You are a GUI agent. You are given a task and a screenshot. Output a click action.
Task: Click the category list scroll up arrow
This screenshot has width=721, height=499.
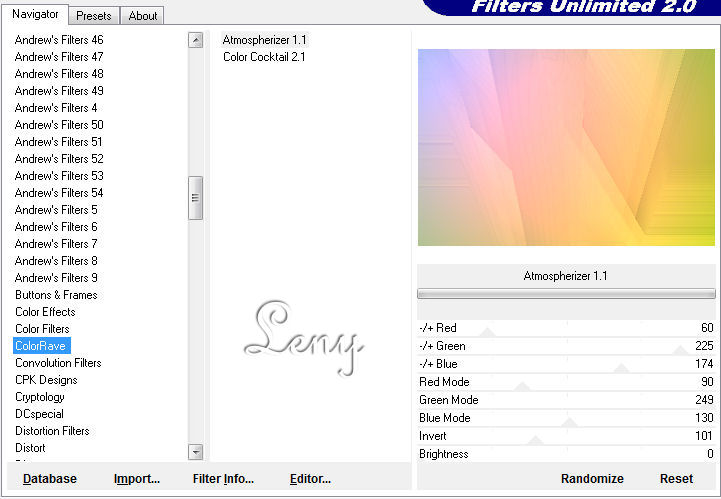[195, 40]
